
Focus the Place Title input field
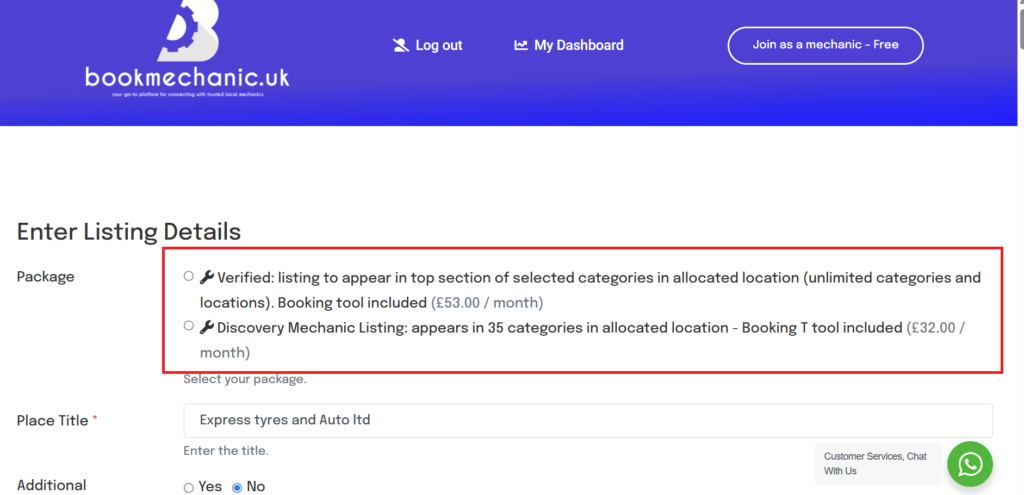click(x=587, y=420)
